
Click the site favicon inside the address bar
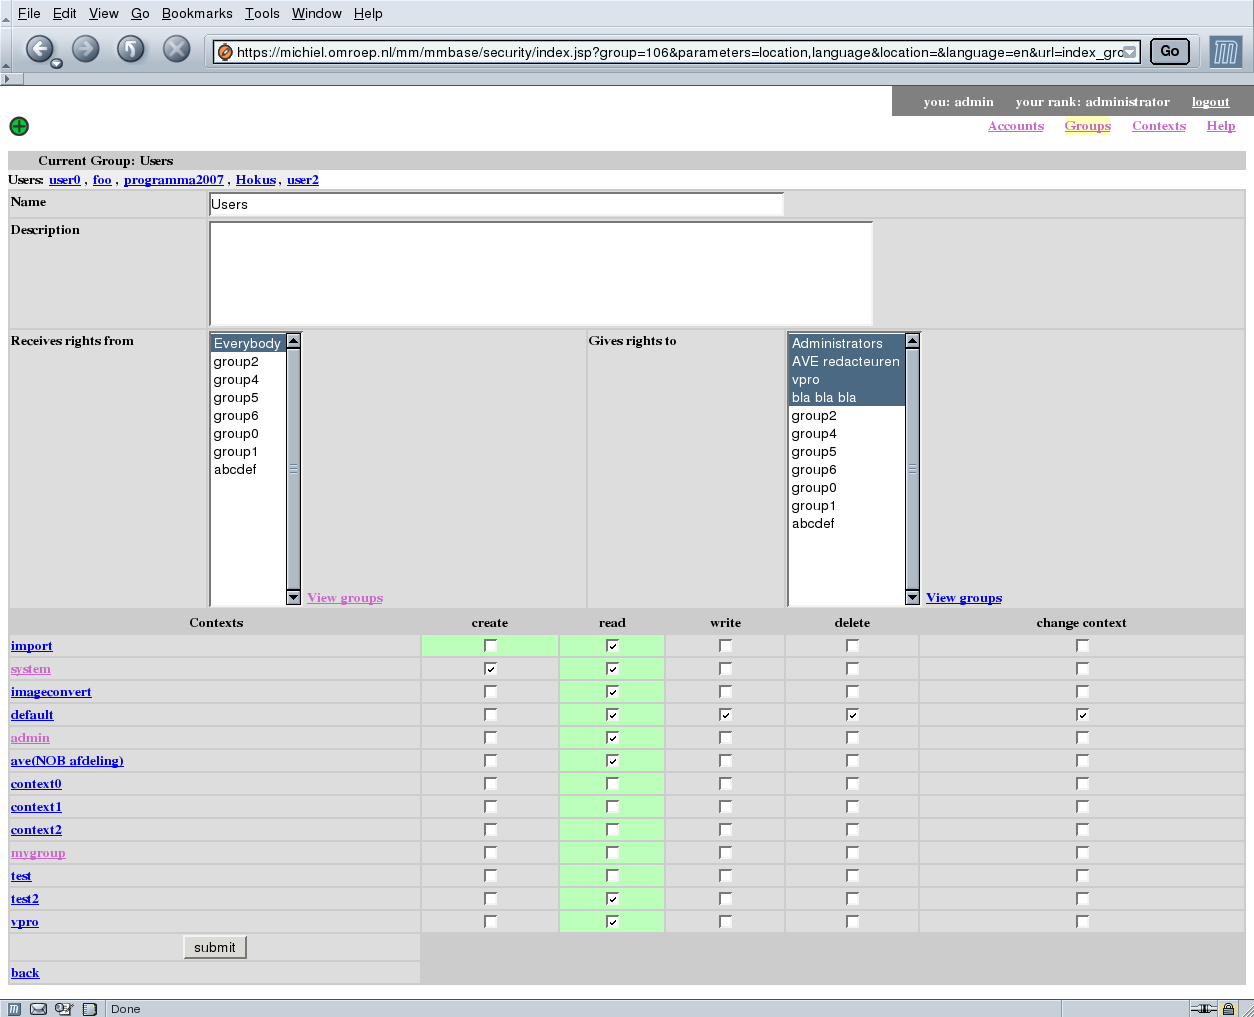click(x=225, y=52)
